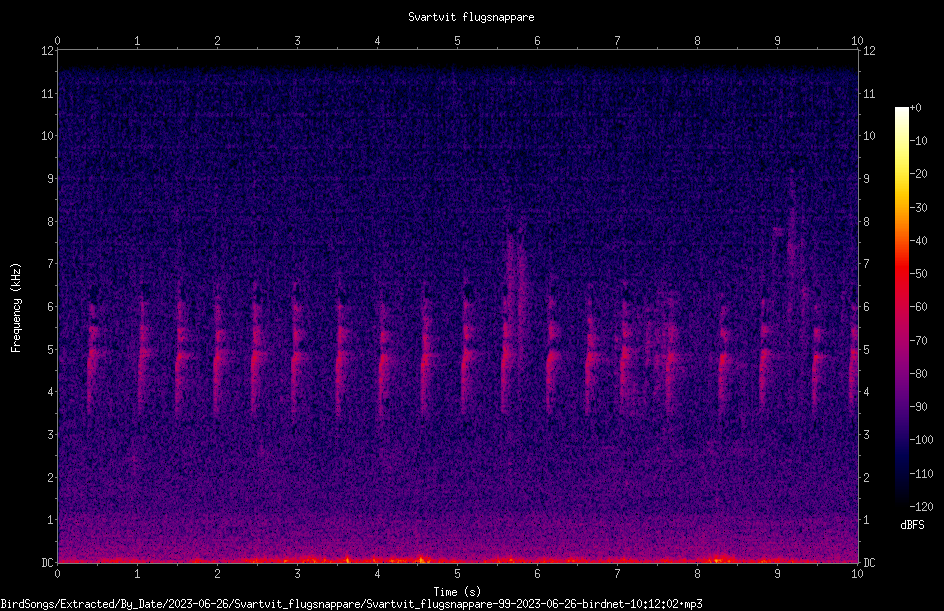944x611 pixels.
Task: Click the '-40' value on the color scale
Action: [918, 241]
